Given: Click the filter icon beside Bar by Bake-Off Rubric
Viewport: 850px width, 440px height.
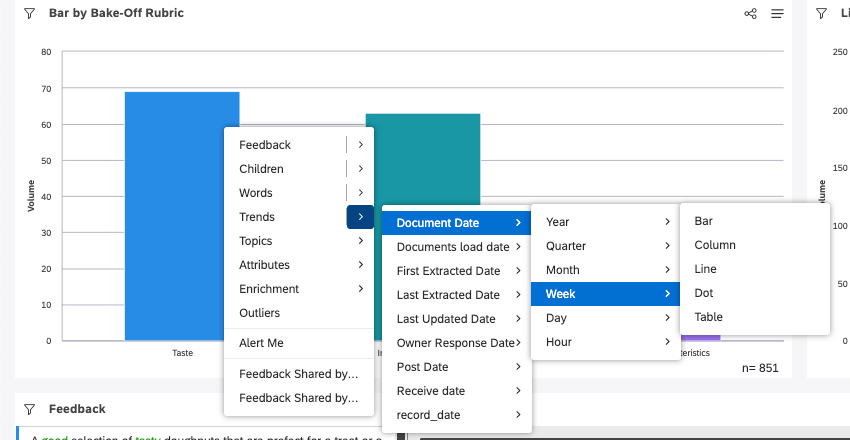Looking at the screenshot, I should pyautogui.click(x=29, y=14).
